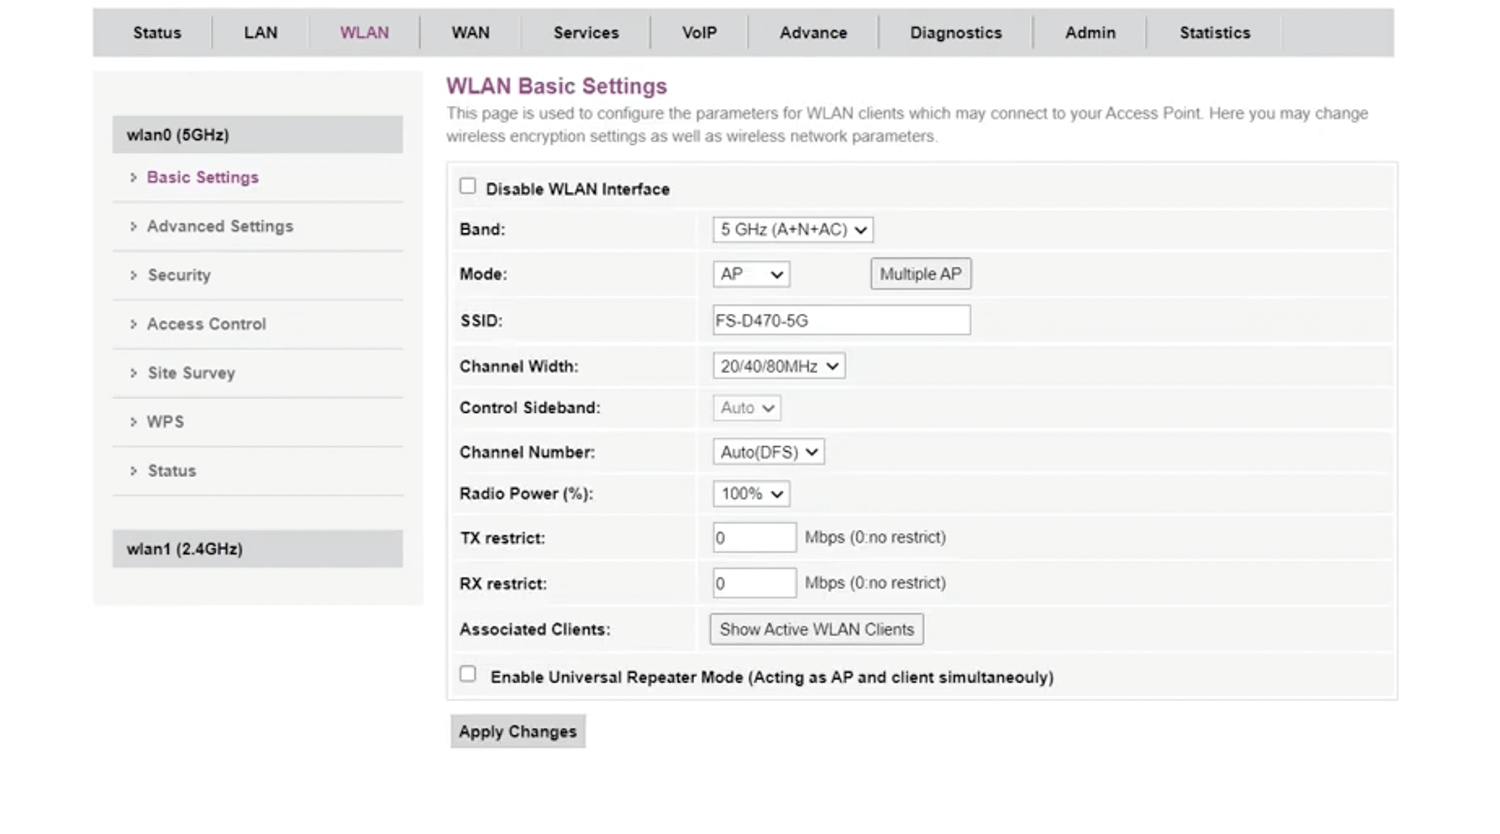The height and width of the screenshot is (834, 1500).
Task: Switch to the WAN tab
Action: pos(470,33)
